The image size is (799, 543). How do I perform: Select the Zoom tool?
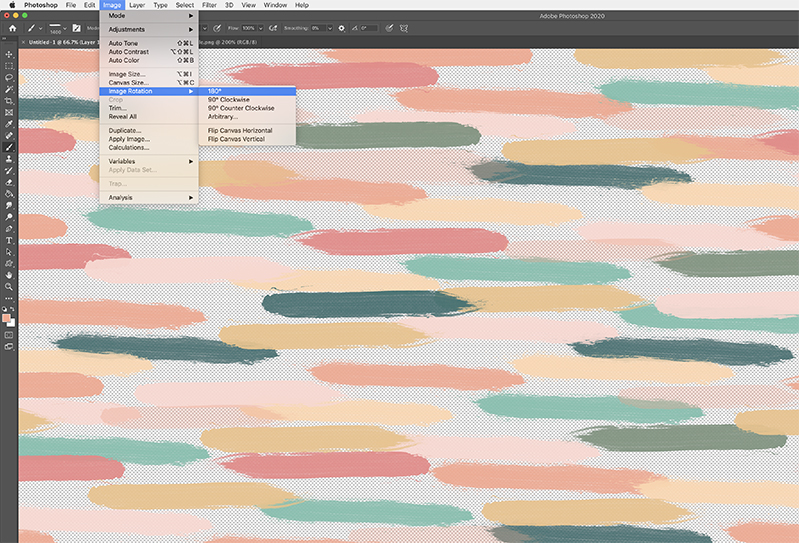coord(9,286)
